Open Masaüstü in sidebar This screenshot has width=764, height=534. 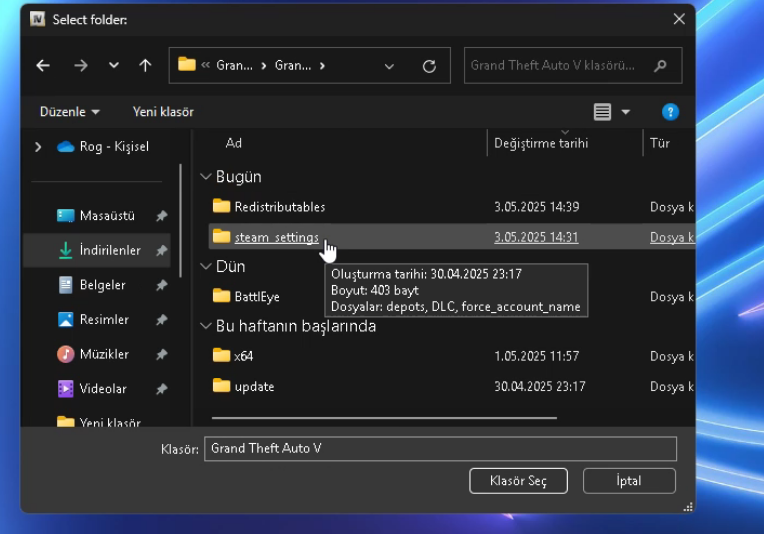(96, 215)
